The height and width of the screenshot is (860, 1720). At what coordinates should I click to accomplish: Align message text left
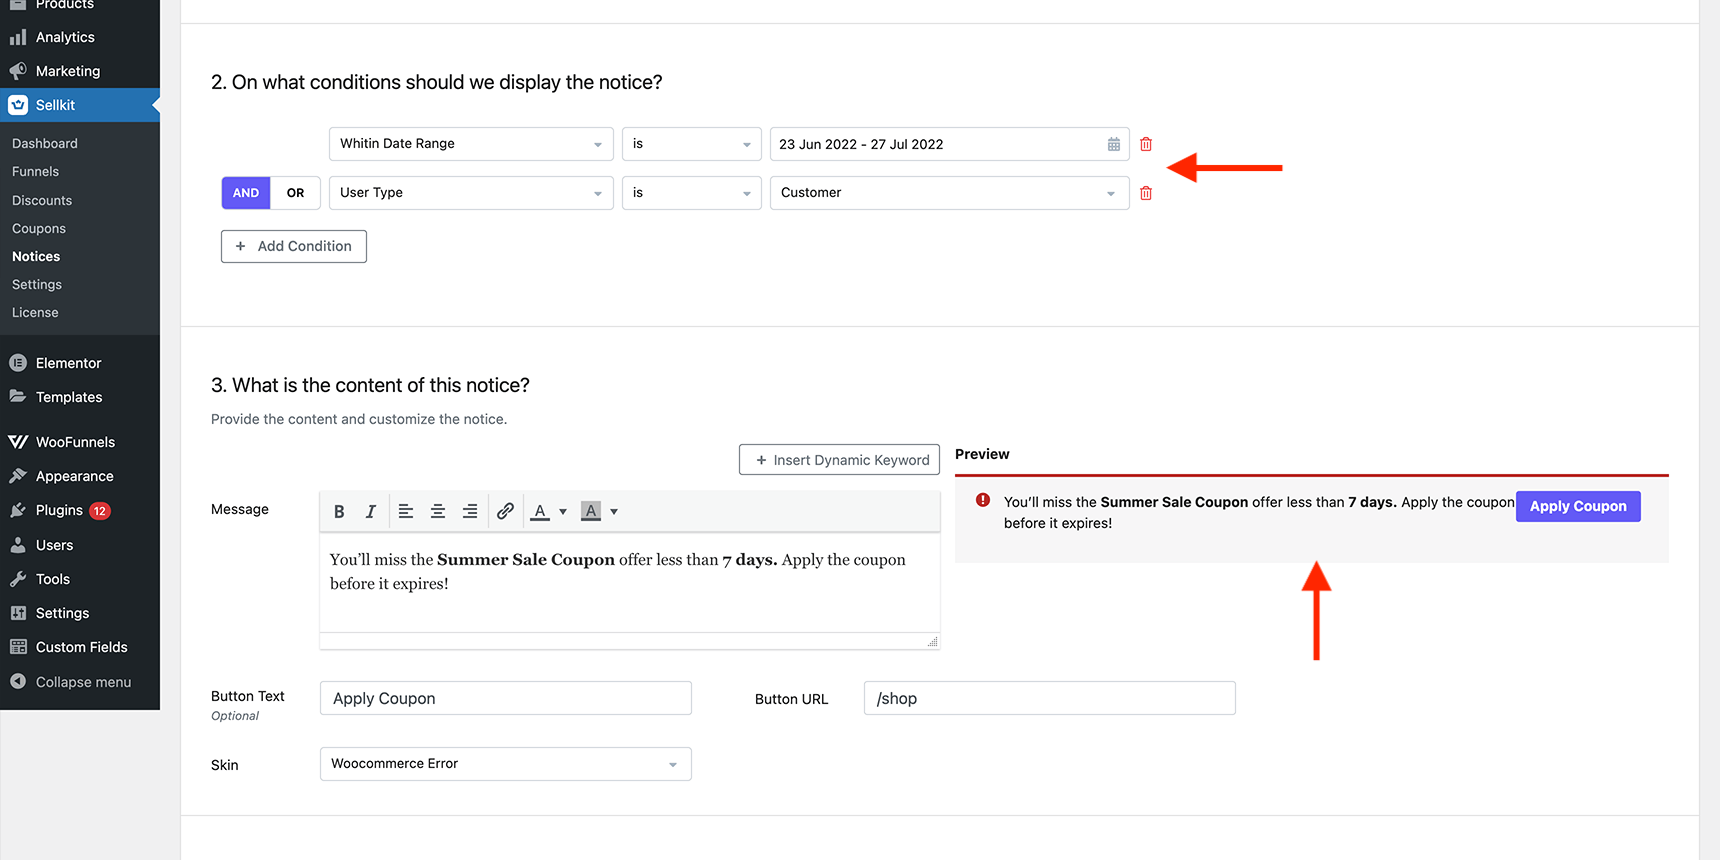coord(406,511)
